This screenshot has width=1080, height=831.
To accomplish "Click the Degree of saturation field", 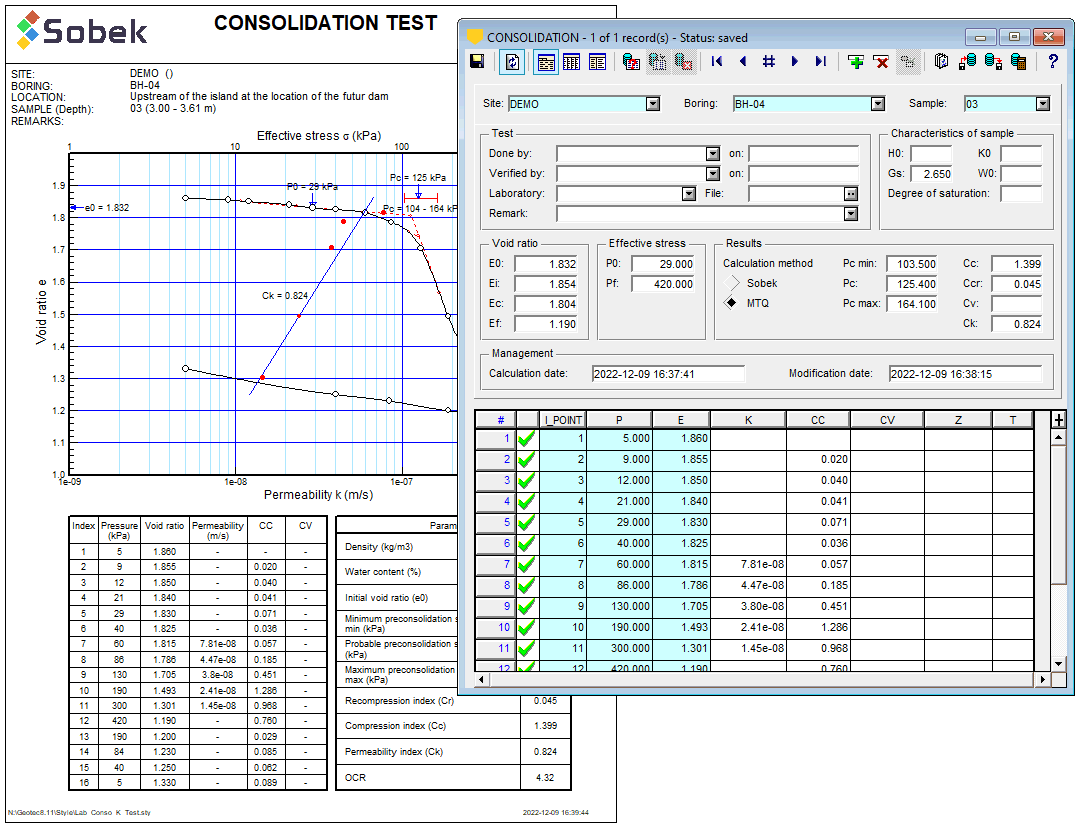I will [1021, 194].
